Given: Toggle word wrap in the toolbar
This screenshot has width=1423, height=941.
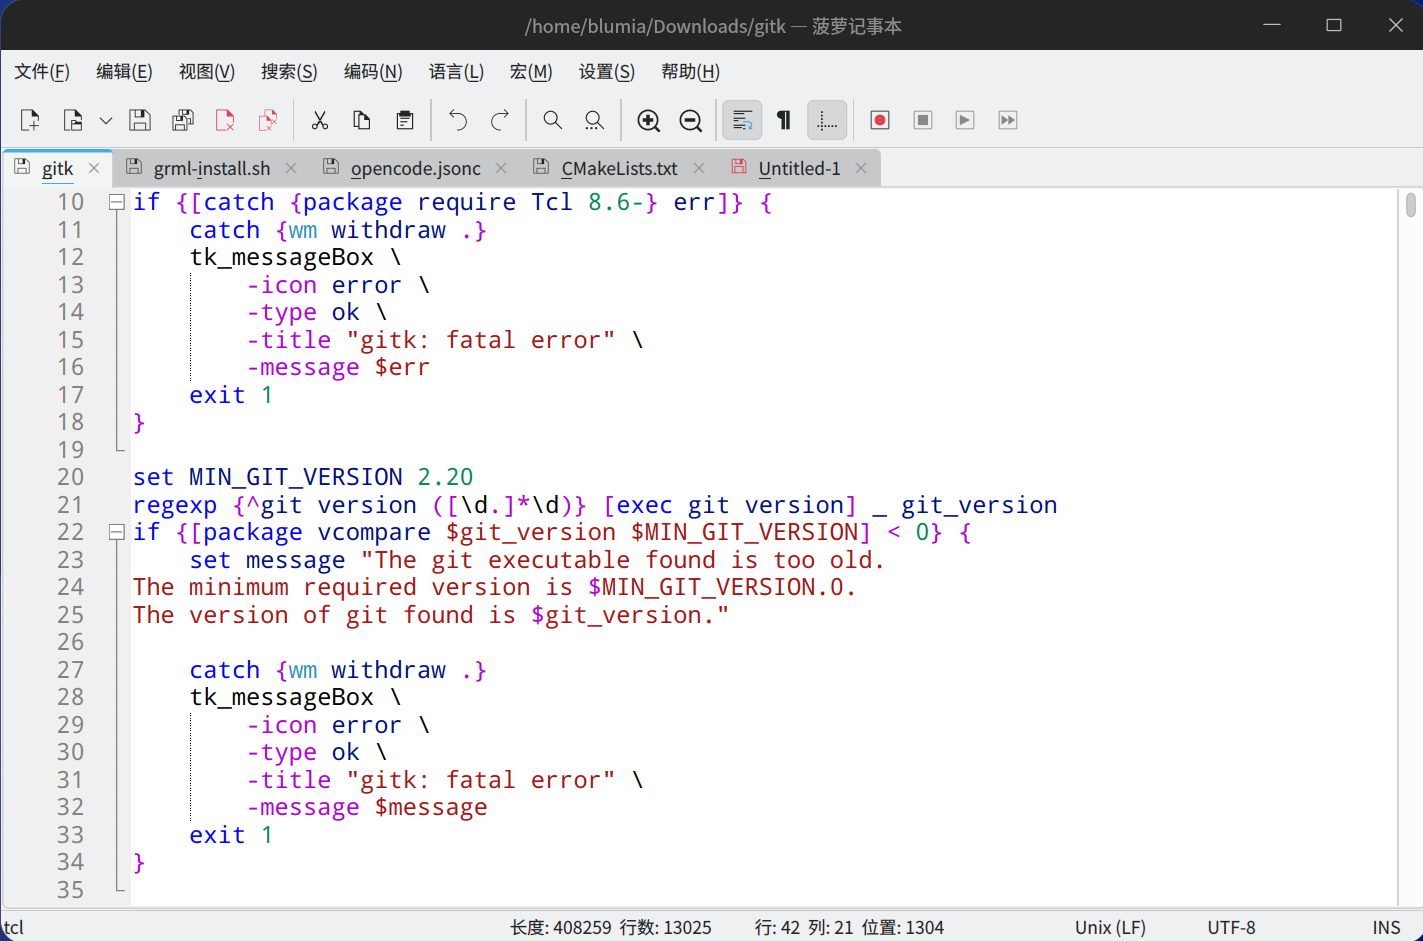Looking at the screenshot, I should click(742, 120).
